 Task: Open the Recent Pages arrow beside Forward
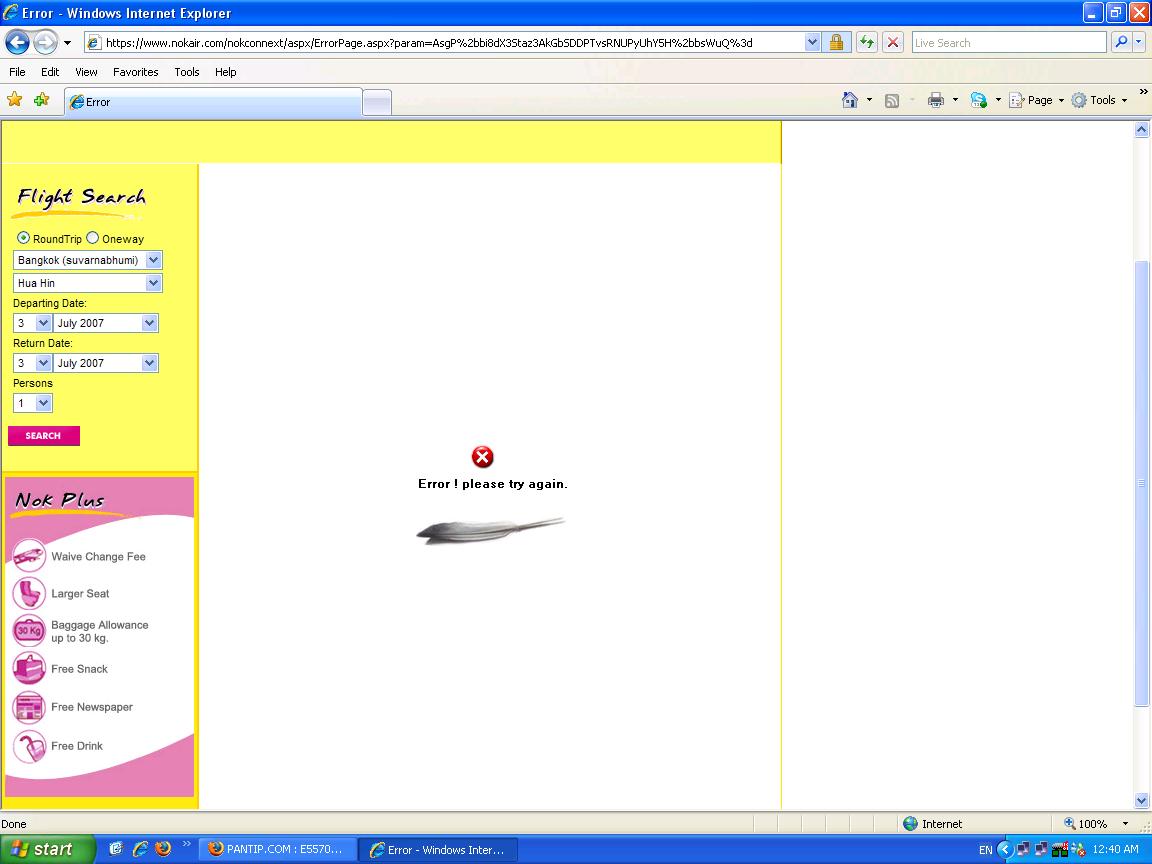[68, 43]
